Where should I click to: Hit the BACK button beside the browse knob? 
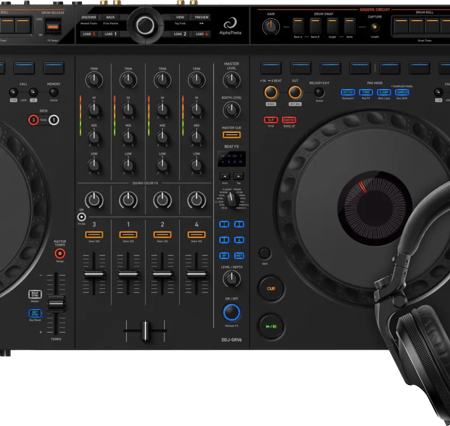click(x=110, y=17)
